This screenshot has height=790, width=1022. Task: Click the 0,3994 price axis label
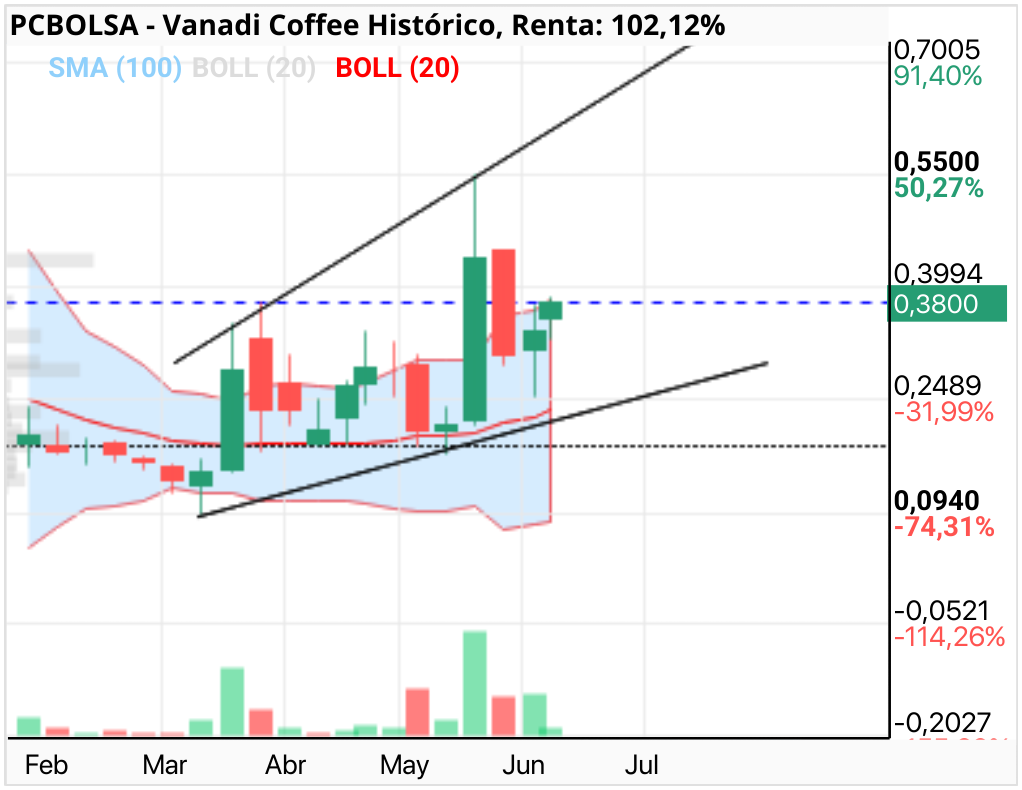click(938, 274)
